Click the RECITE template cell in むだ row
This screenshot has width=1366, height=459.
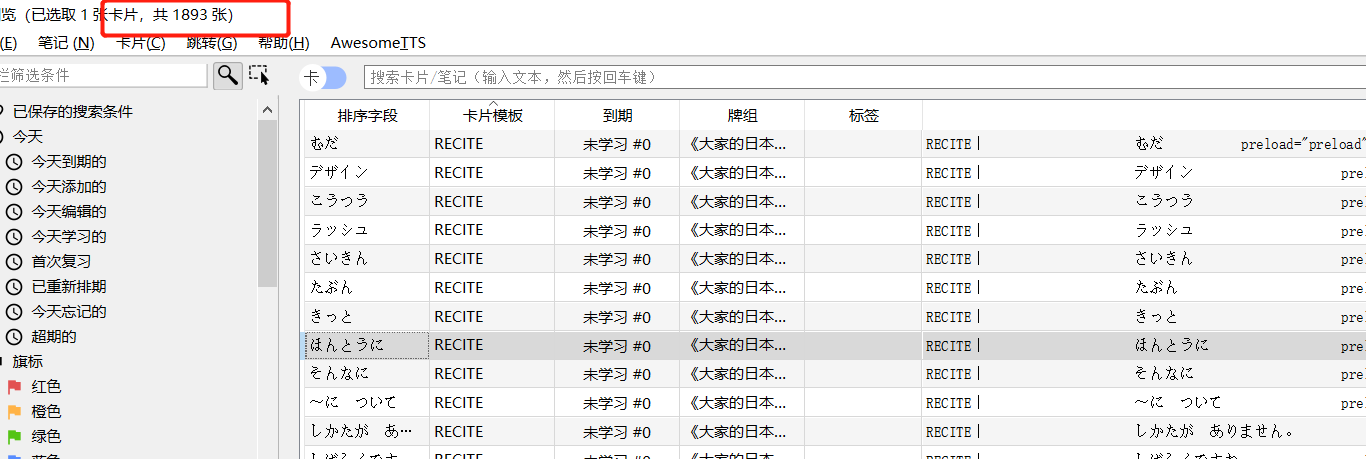(492, 144)
